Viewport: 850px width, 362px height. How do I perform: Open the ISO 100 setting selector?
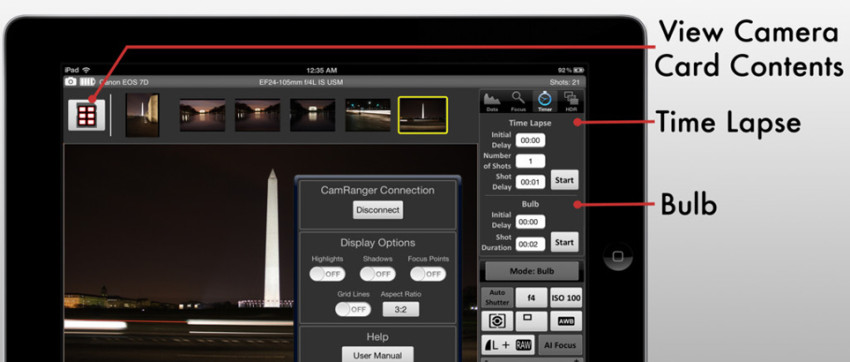click(566, 298)
